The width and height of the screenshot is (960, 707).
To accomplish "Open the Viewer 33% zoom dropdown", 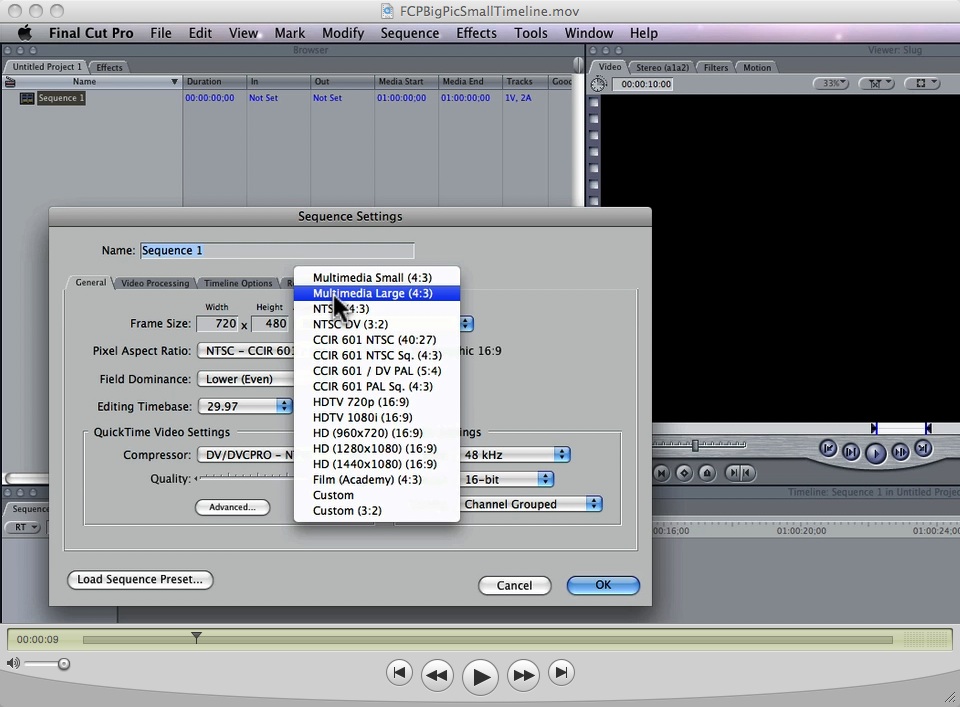I will (831, 83).
